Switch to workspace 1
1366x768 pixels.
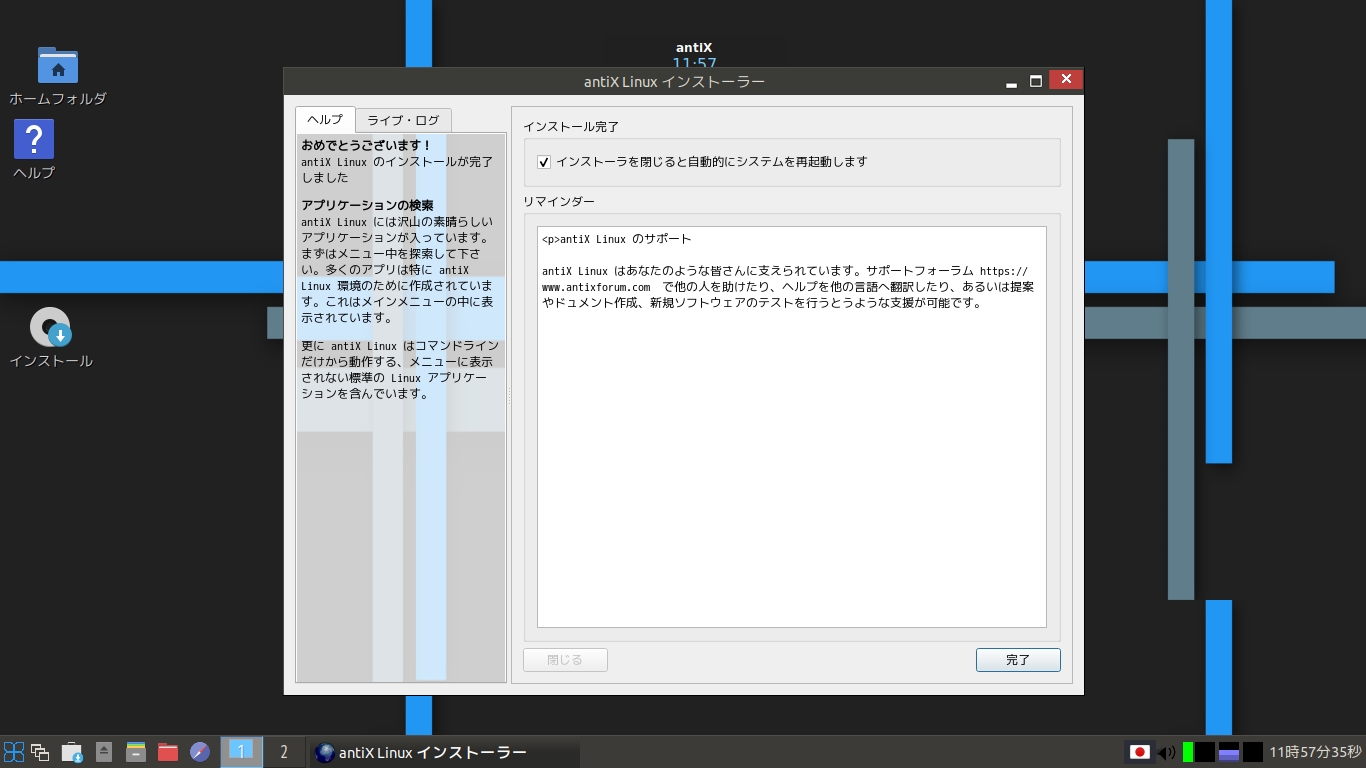(x=241, y=752)
